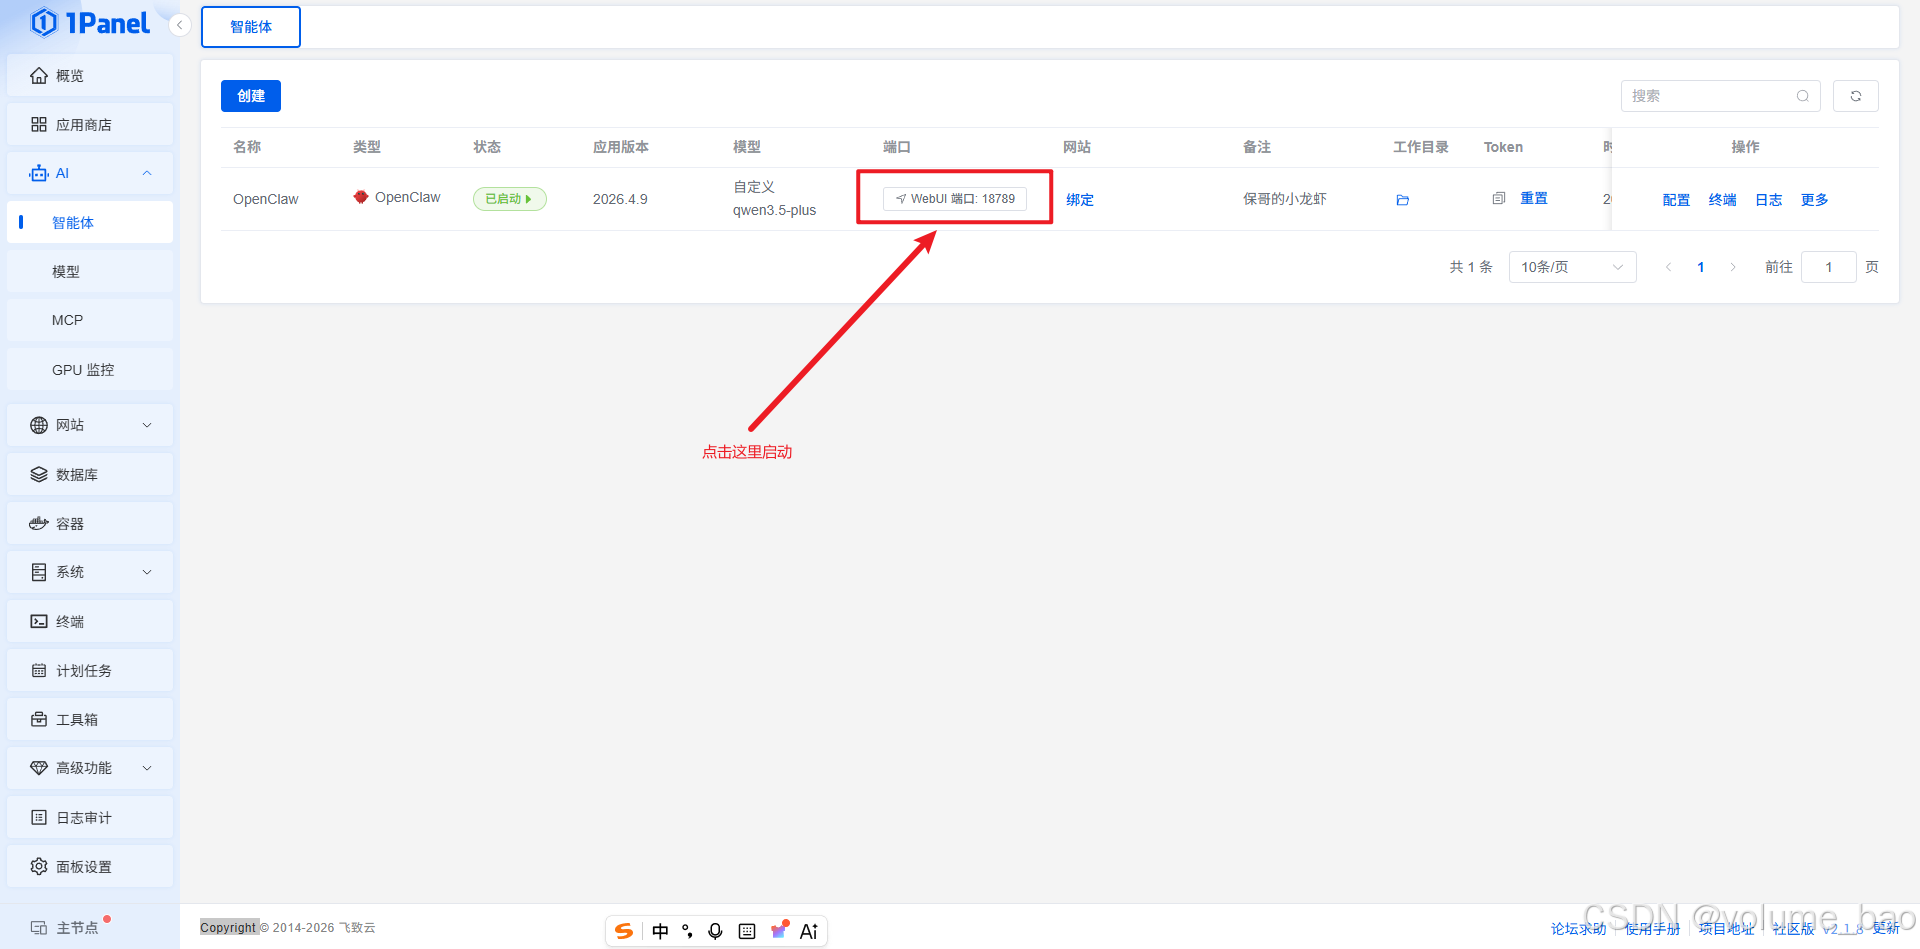Copy the token with the copy icon
This screenshot has height=949, width=1920.
tap(1498, 199)
